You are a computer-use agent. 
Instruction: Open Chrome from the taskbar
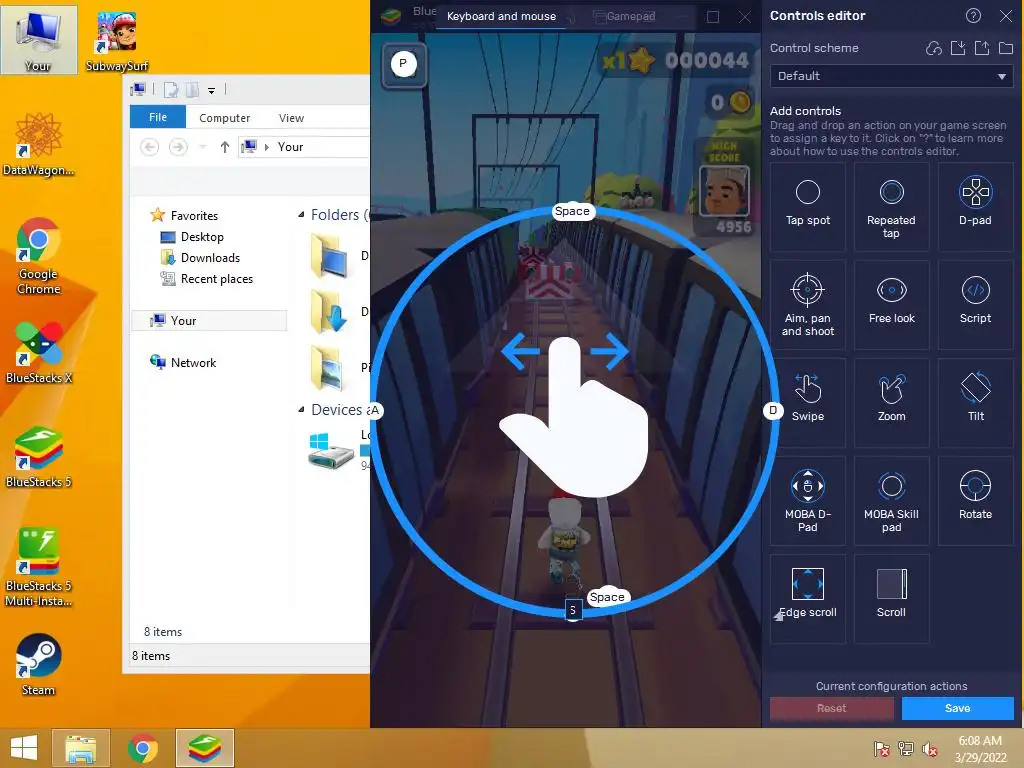pyautogui.click(x=143, y=748)
